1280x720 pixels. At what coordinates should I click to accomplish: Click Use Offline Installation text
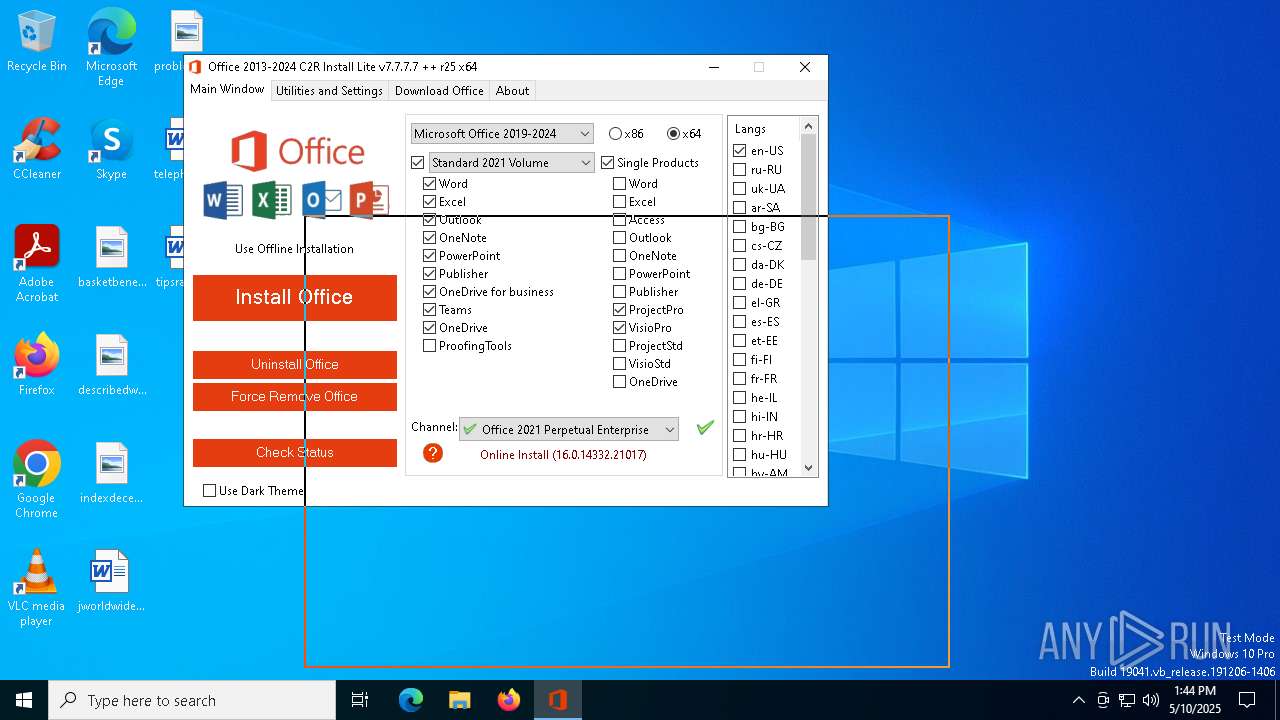294,248
